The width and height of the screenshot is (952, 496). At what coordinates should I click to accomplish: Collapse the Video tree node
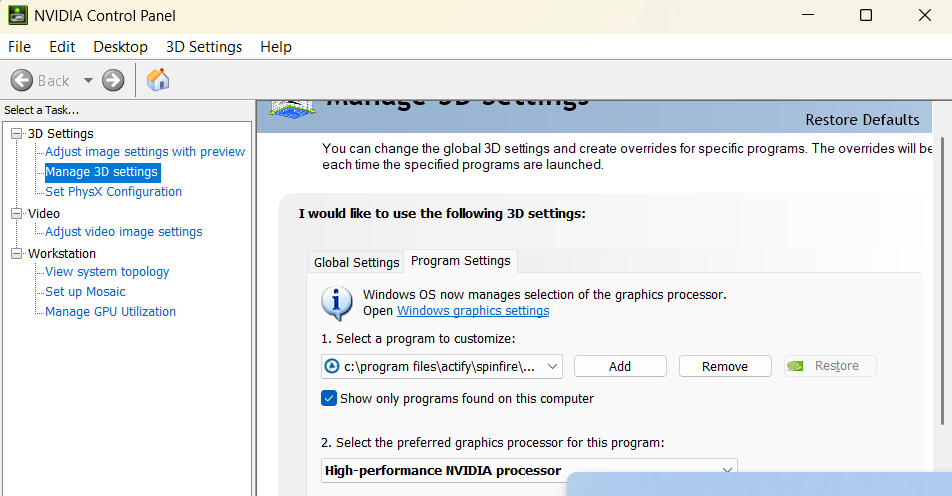point(16,213)
